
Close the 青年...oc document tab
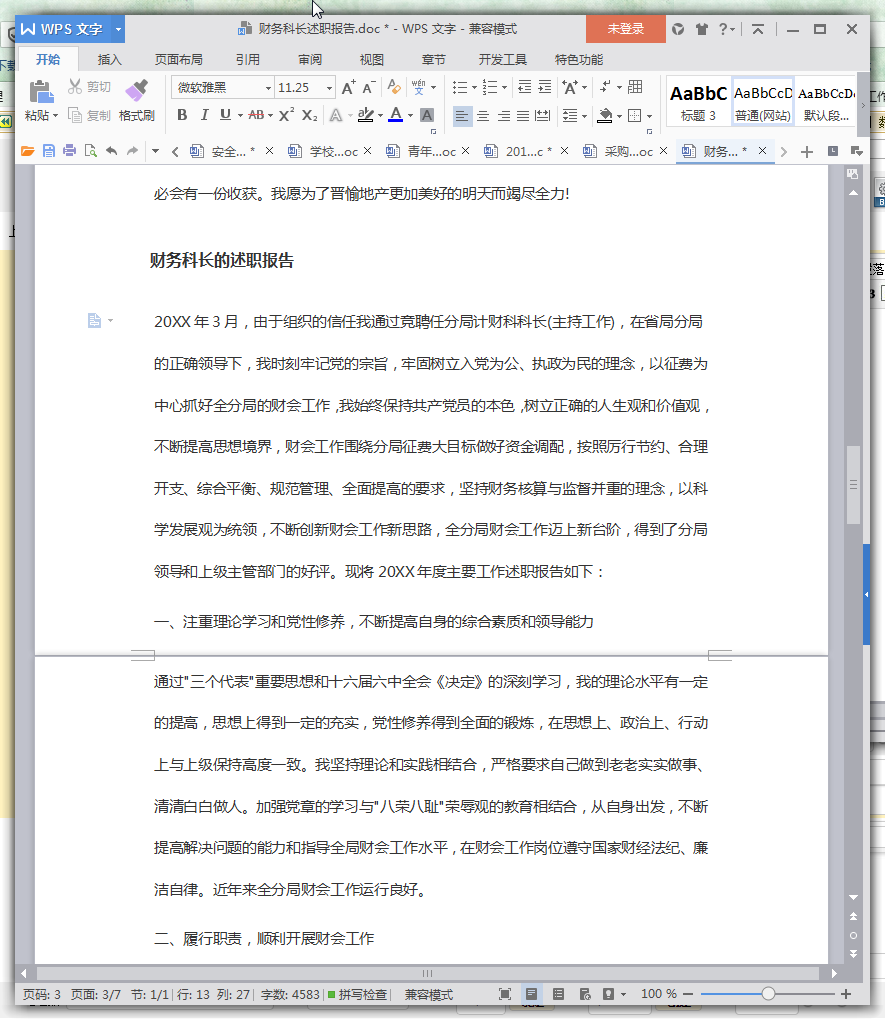click(465, 150)
